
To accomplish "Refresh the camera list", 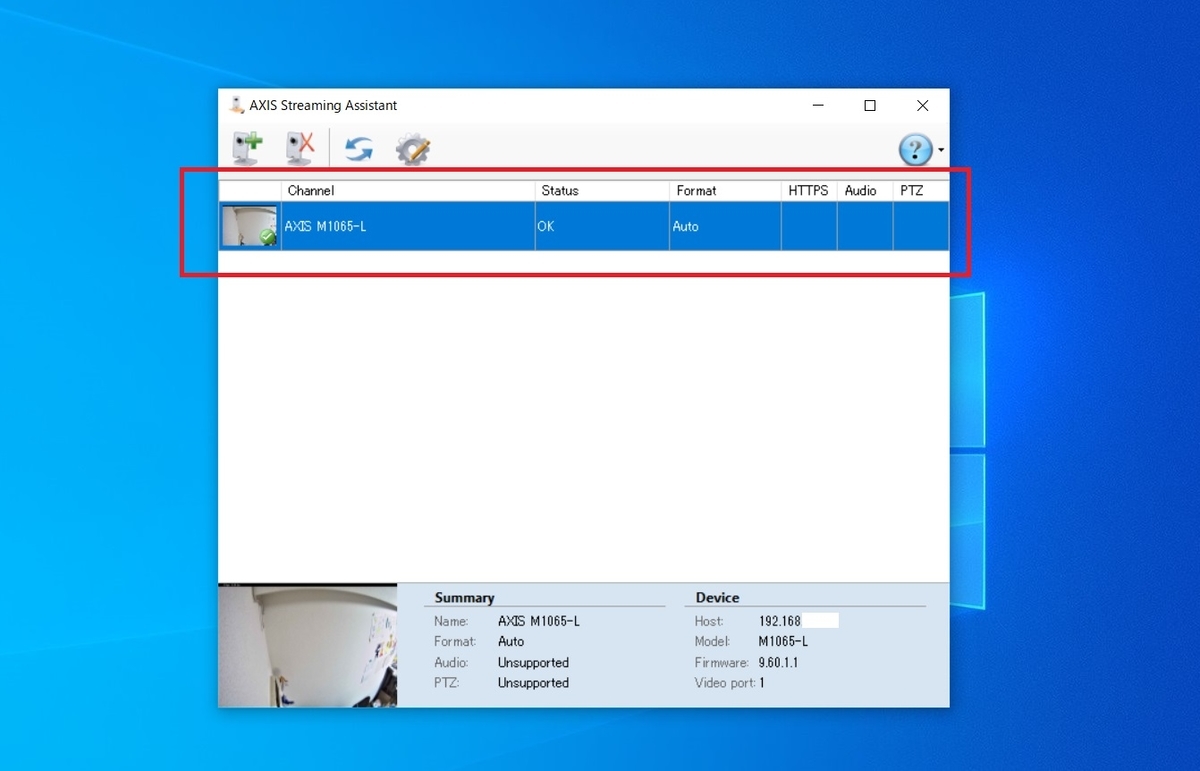I will pos(358,149).
